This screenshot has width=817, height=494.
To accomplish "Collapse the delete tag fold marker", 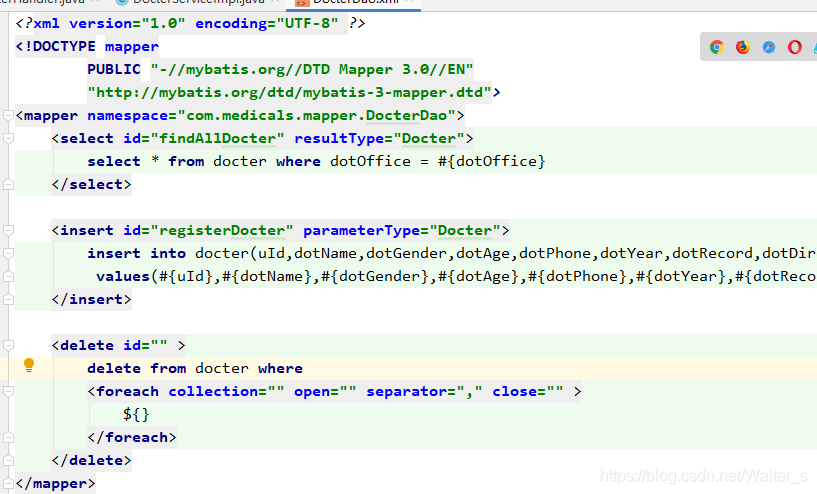I will click(x=8, y=345).
